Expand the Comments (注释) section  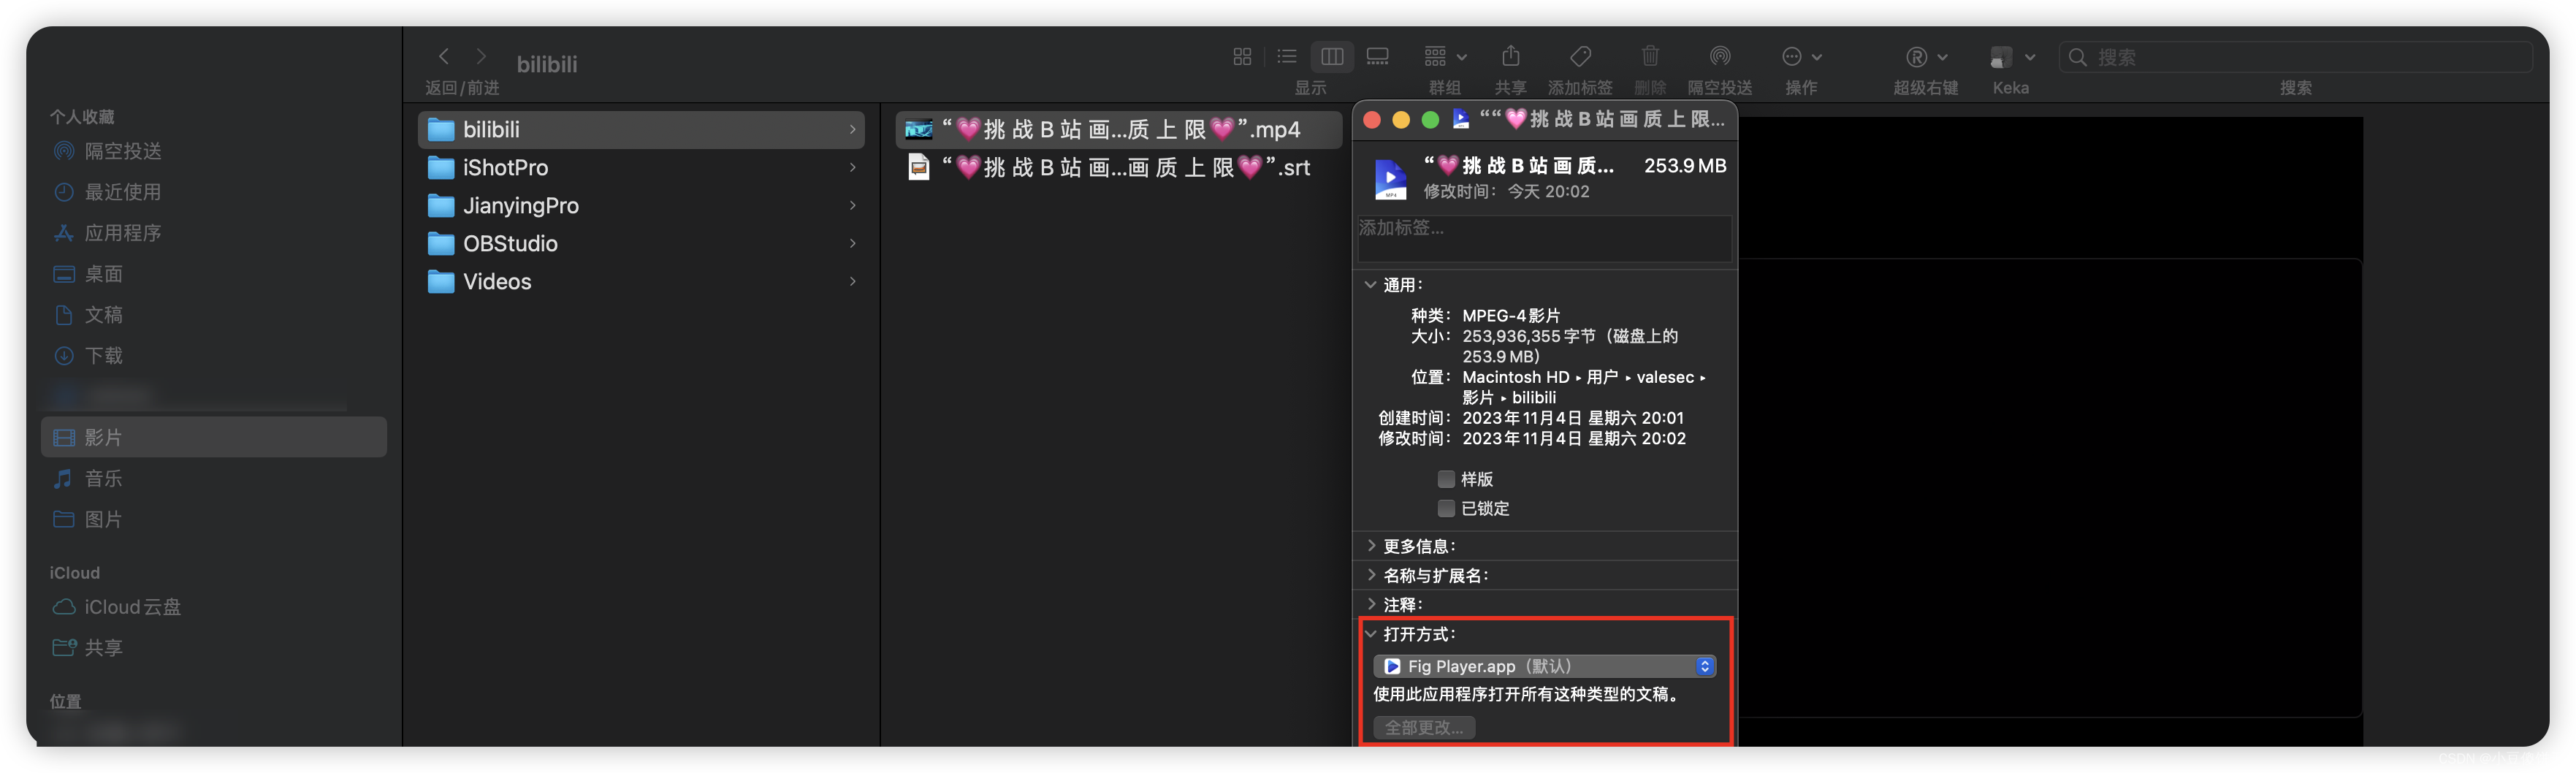1371,604
